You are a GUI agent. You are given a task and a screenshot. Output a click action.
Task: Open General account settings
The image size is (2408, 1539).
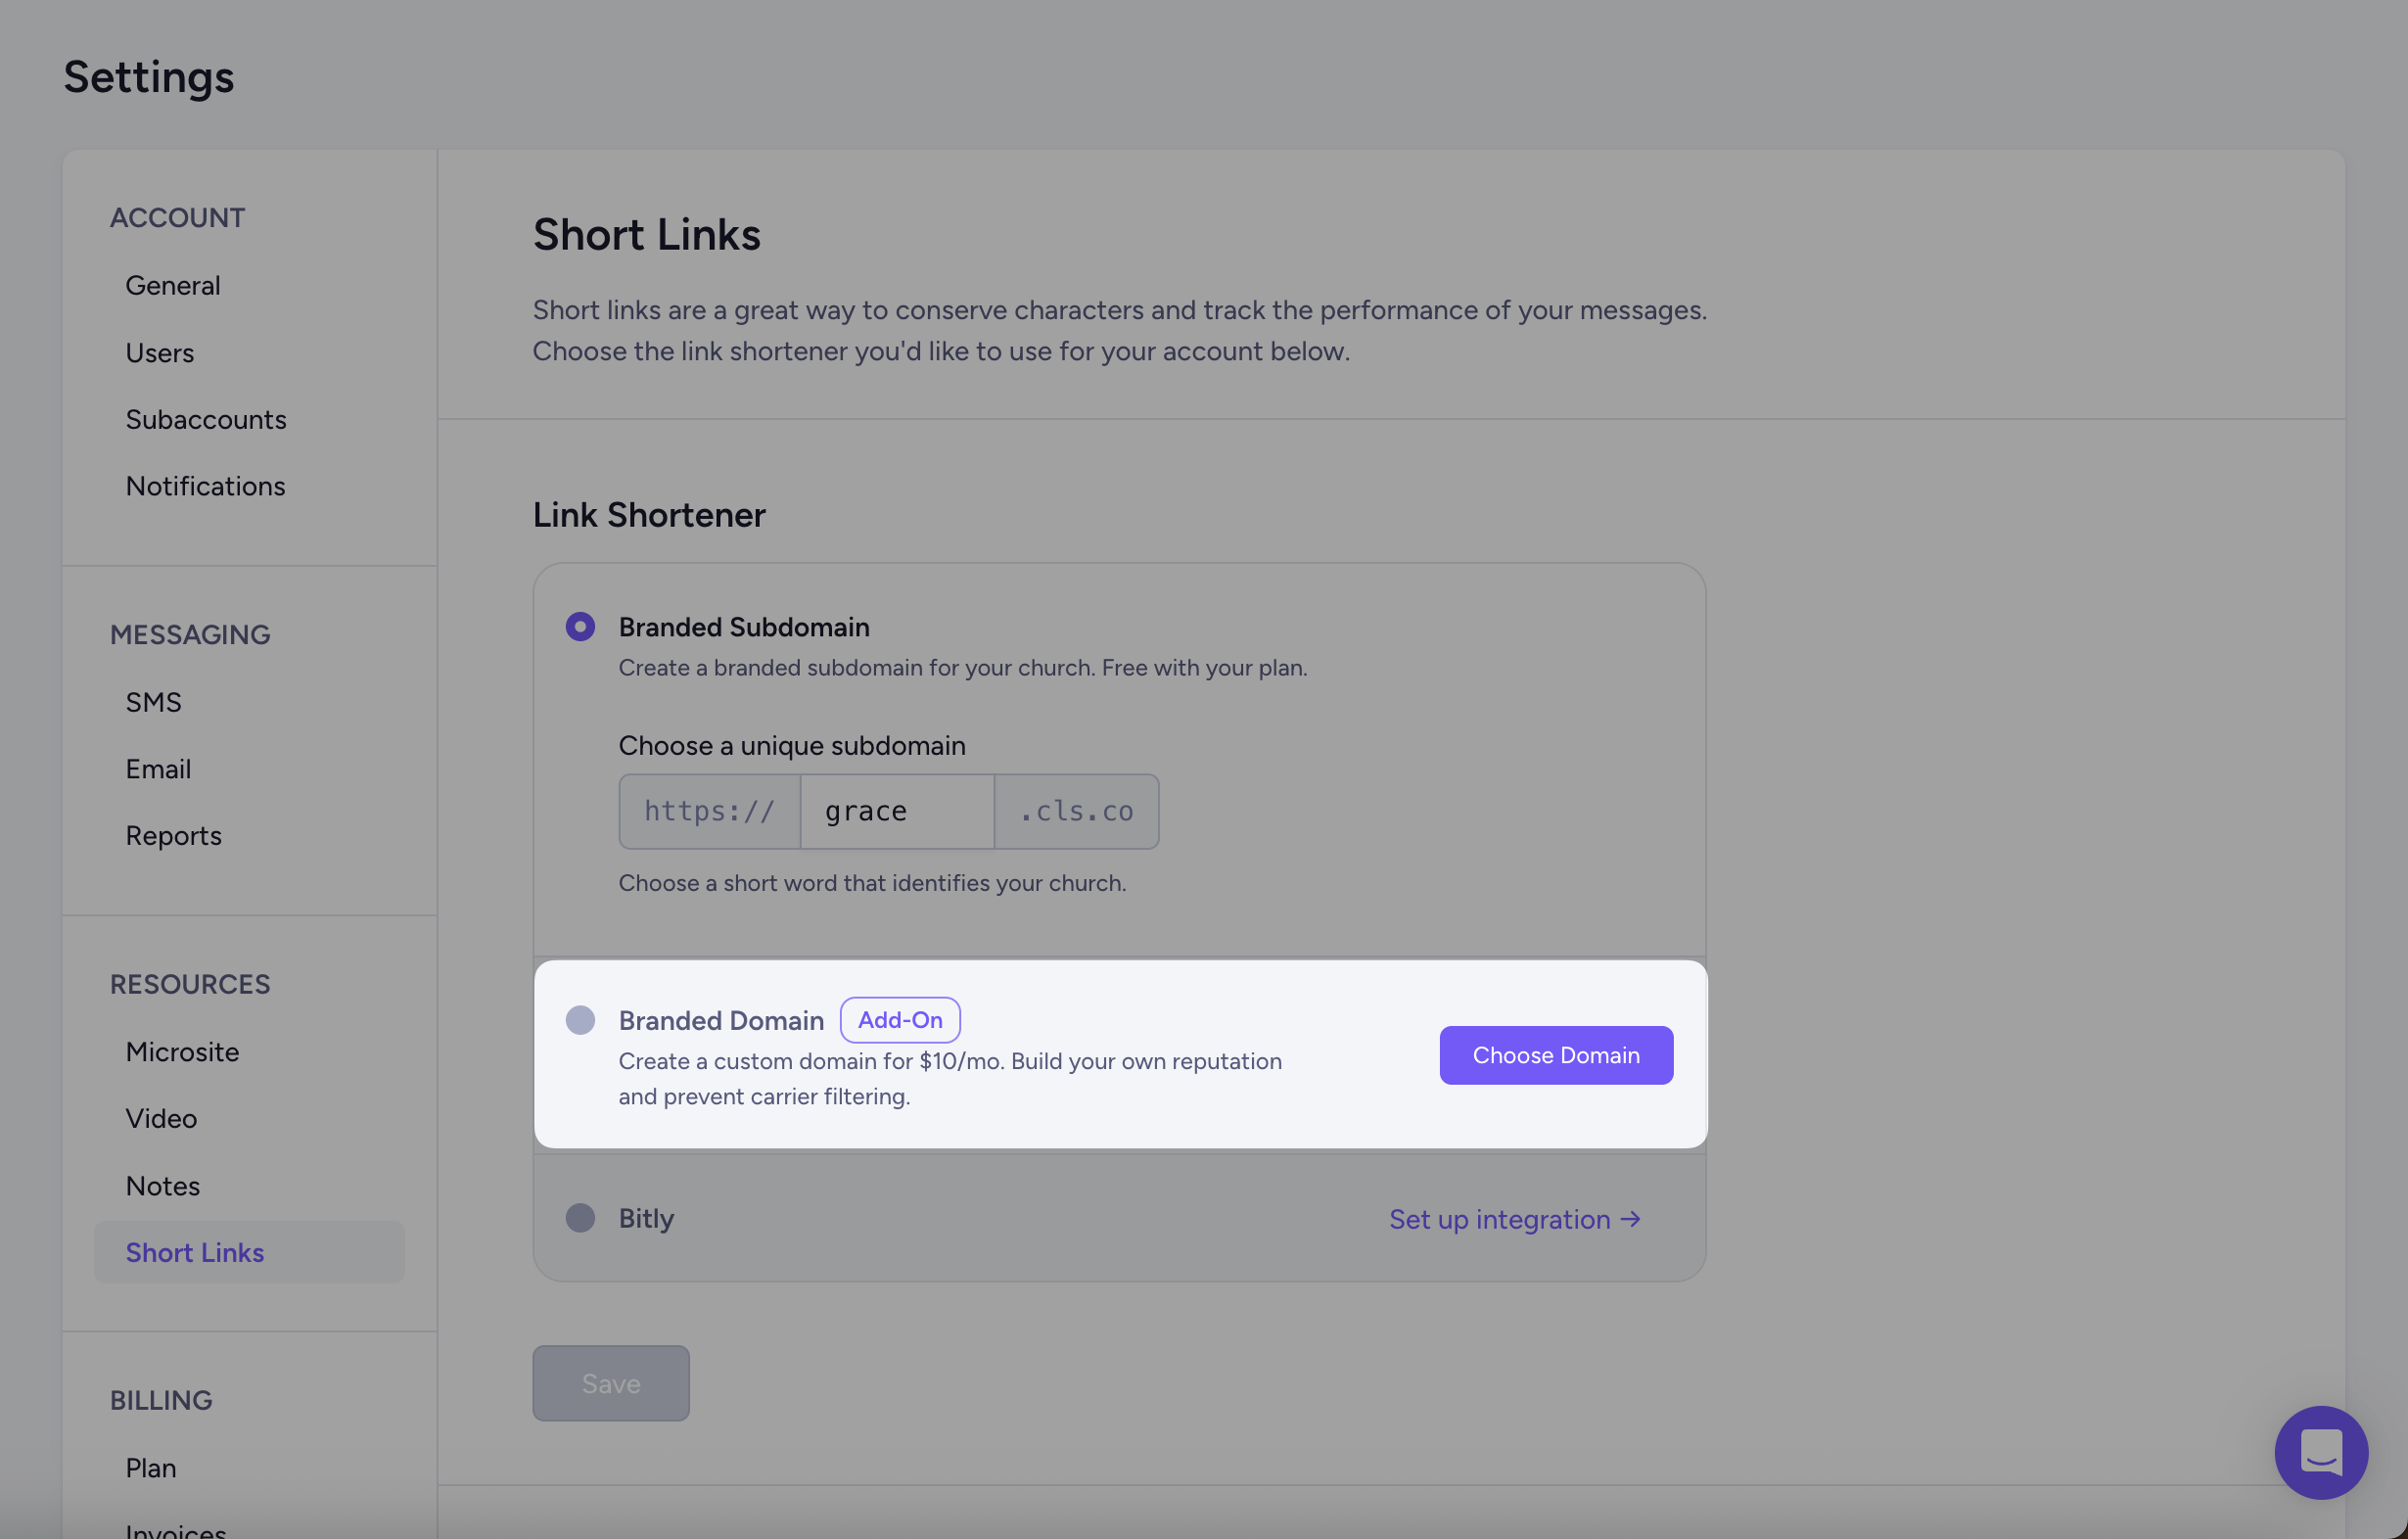tap(173, 286)
